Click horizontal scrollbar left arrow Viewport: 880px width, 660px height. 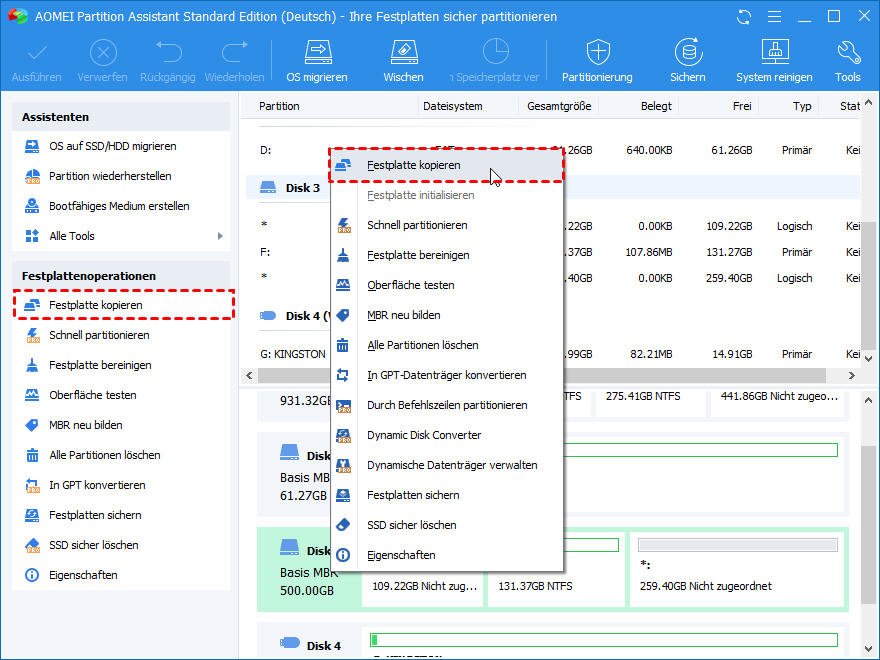click(249, 375)
